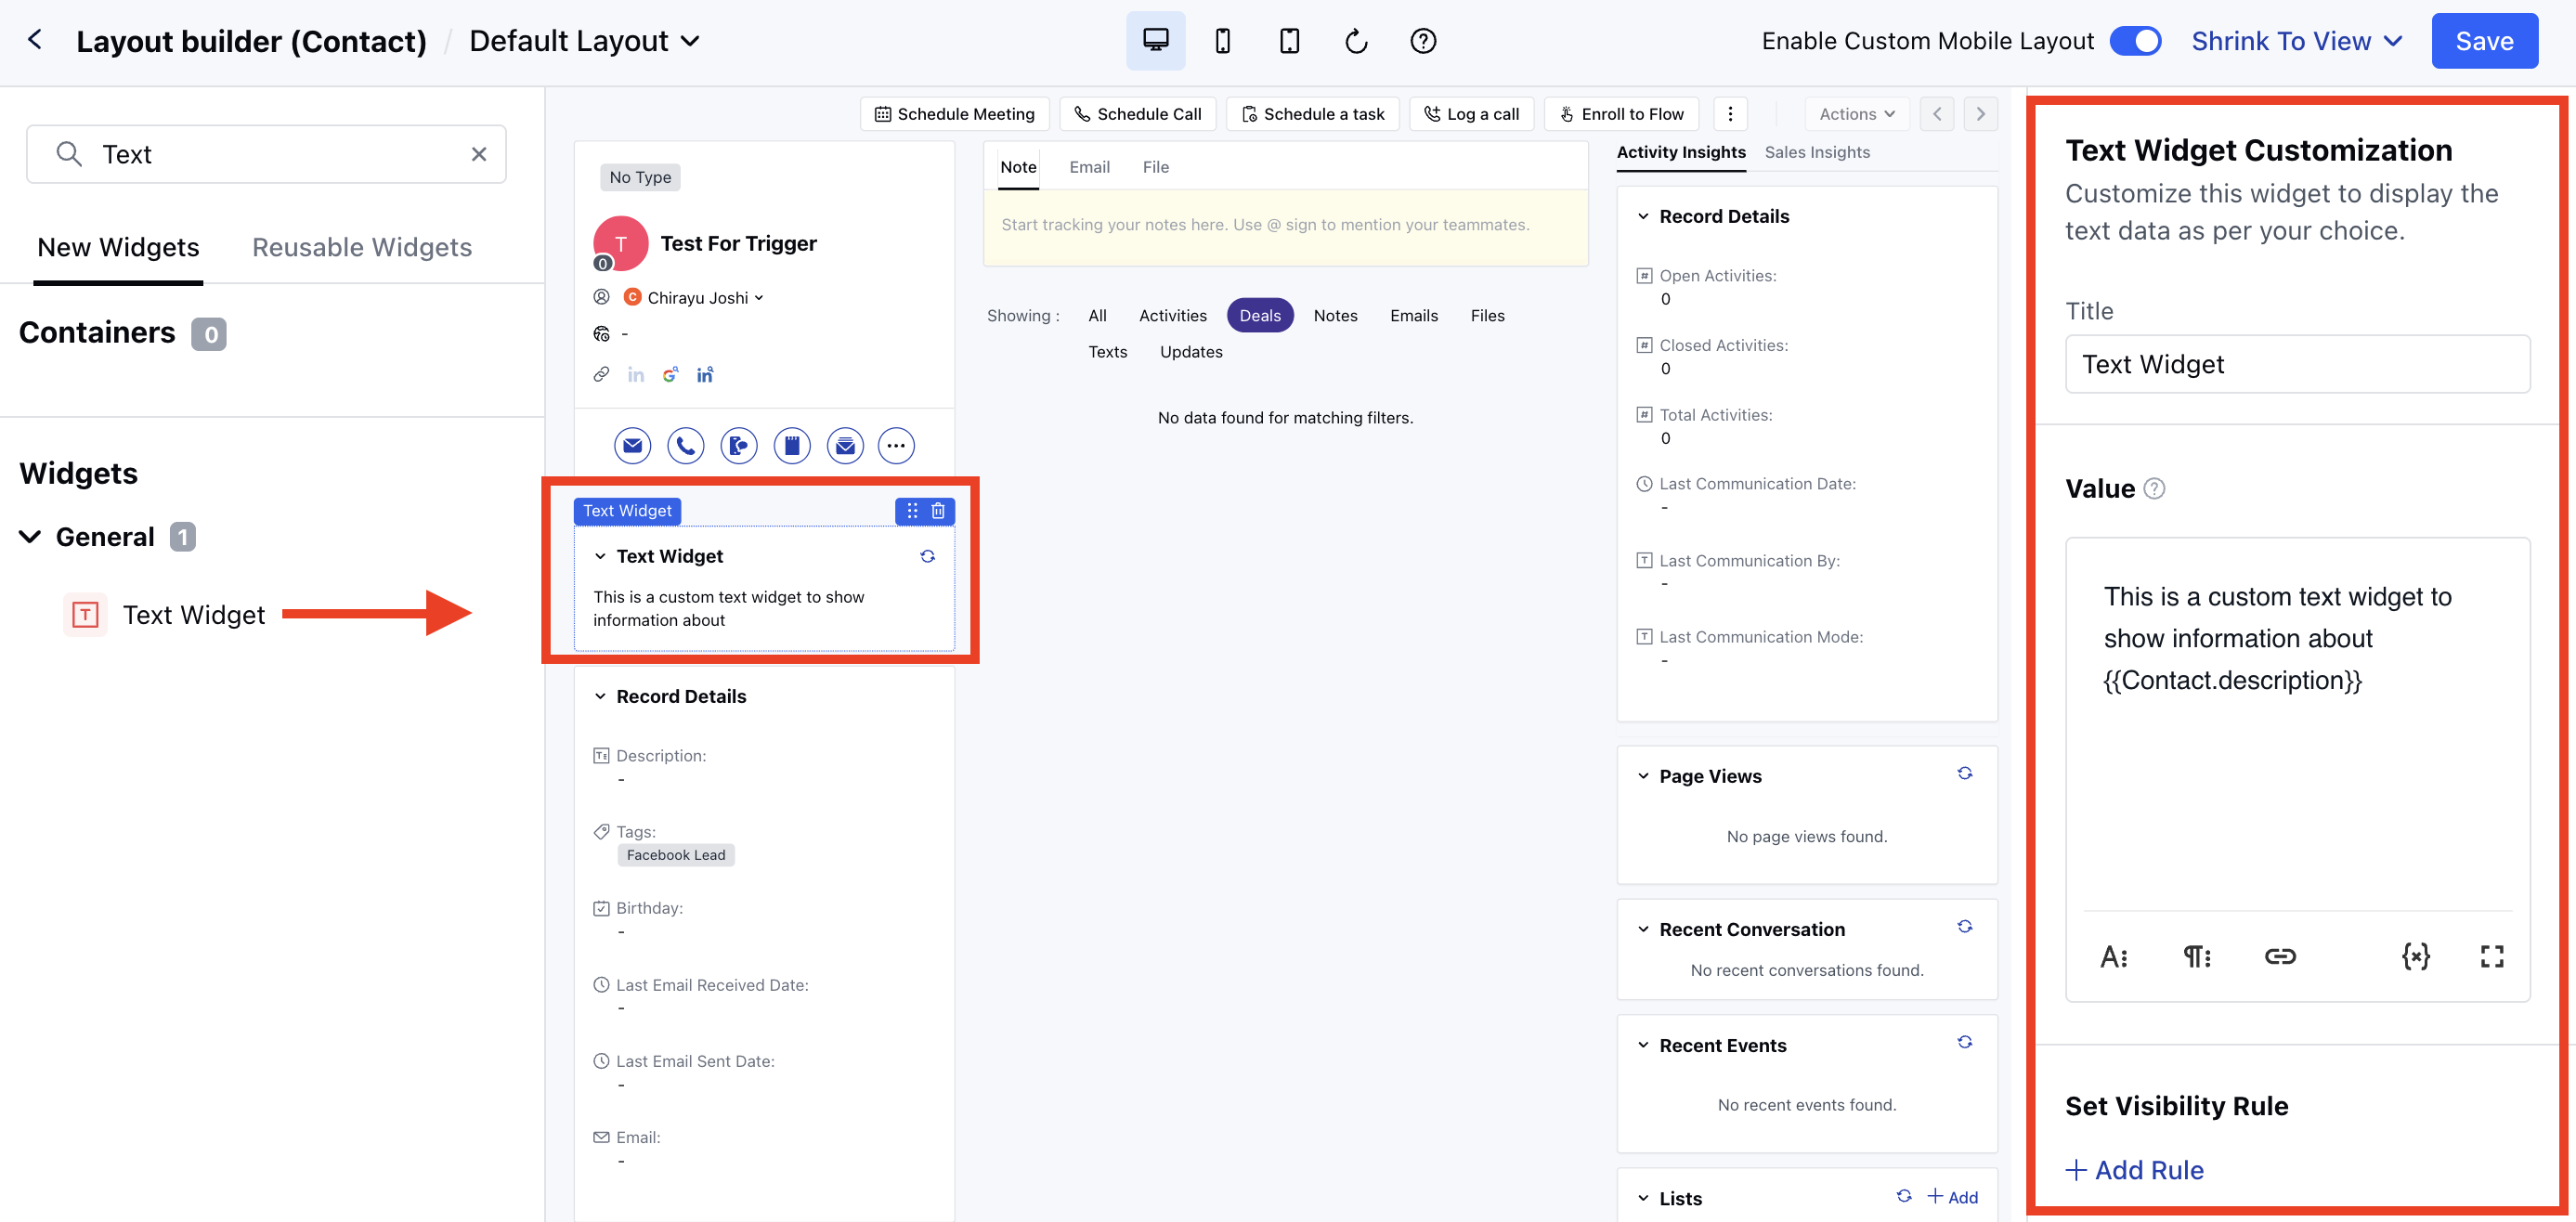Click insert variable curly braces icon

click(2415, 956)
